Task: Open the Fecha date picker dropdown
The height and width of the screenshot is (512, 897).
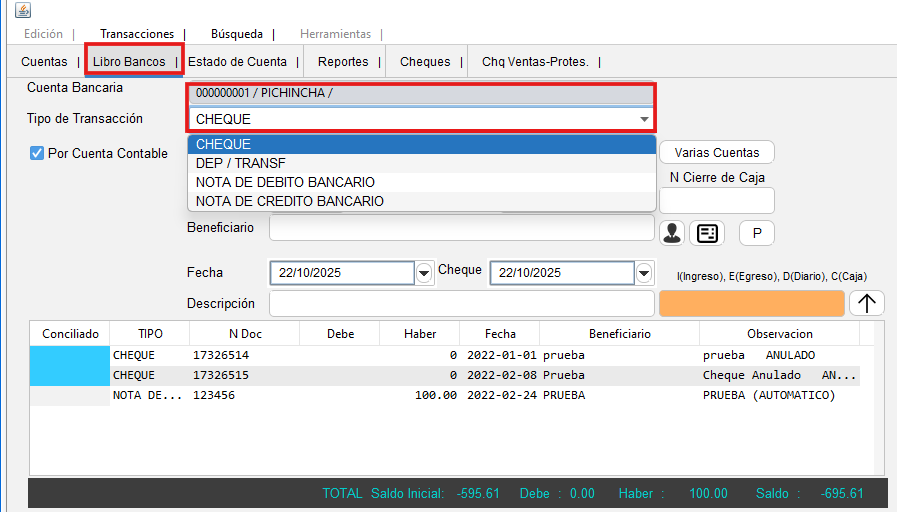Action: (x=424, y=273)
